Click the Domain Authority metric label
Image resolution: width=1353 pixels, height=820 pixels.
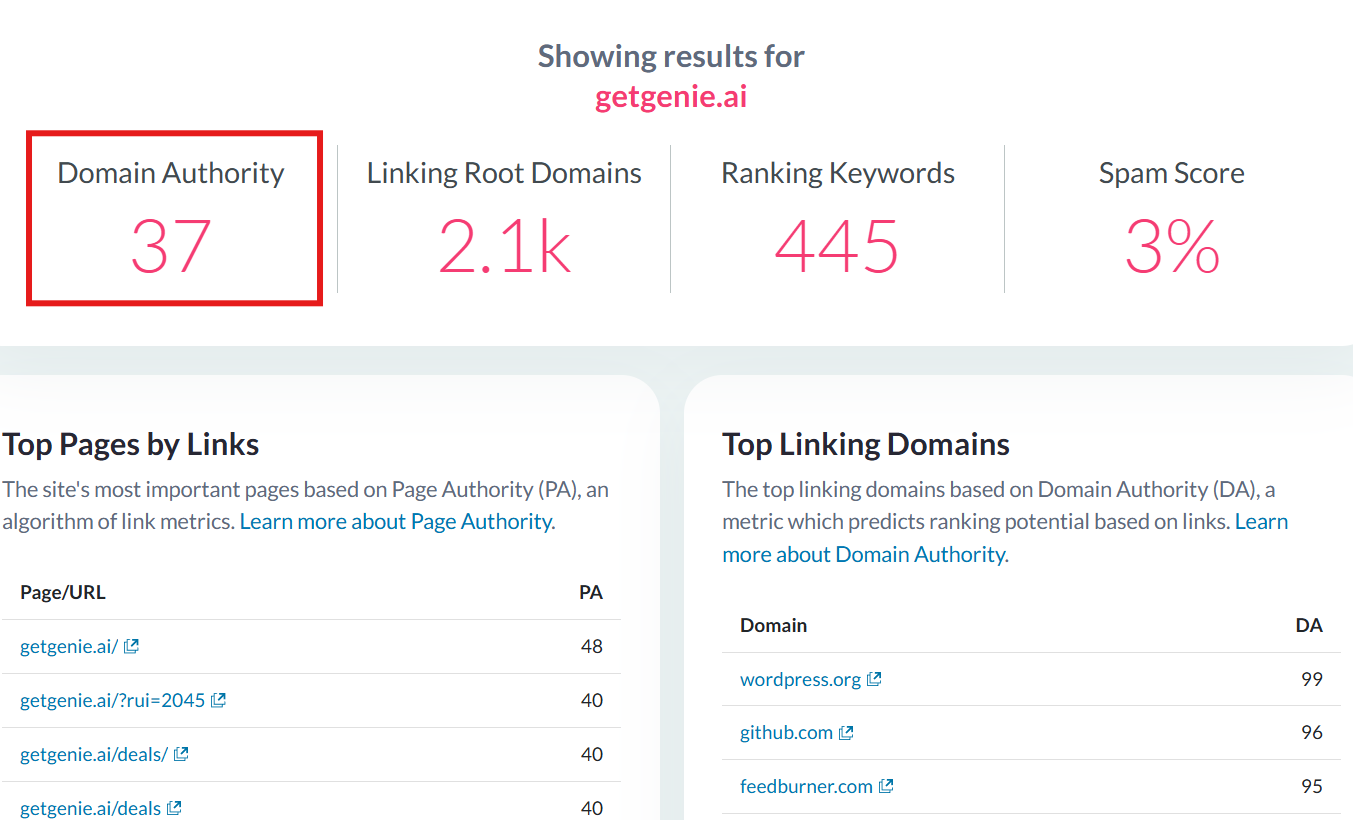(x=171, y=173)
